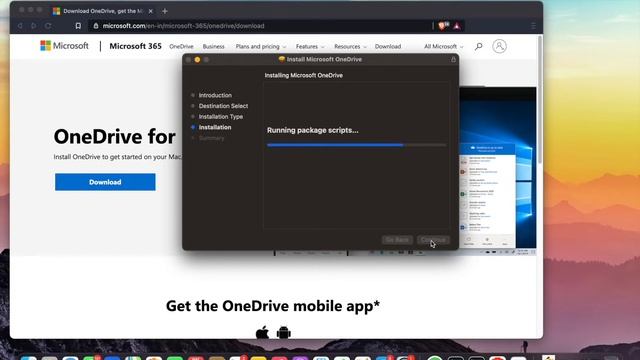This screenshot has height=360, width=640.
Task: Open the OneDrive nav link
Action: click(x=181, y=47)
